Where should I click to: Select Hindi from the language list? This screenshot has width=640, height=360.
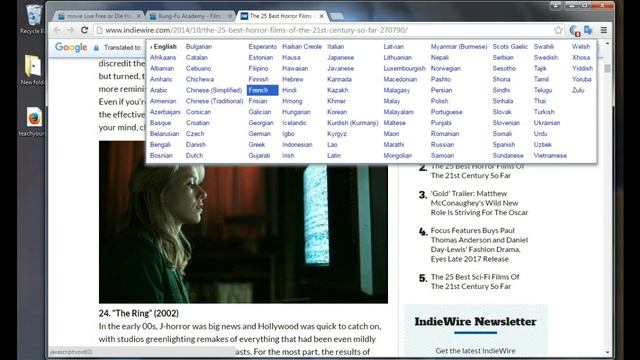[289, 90]
